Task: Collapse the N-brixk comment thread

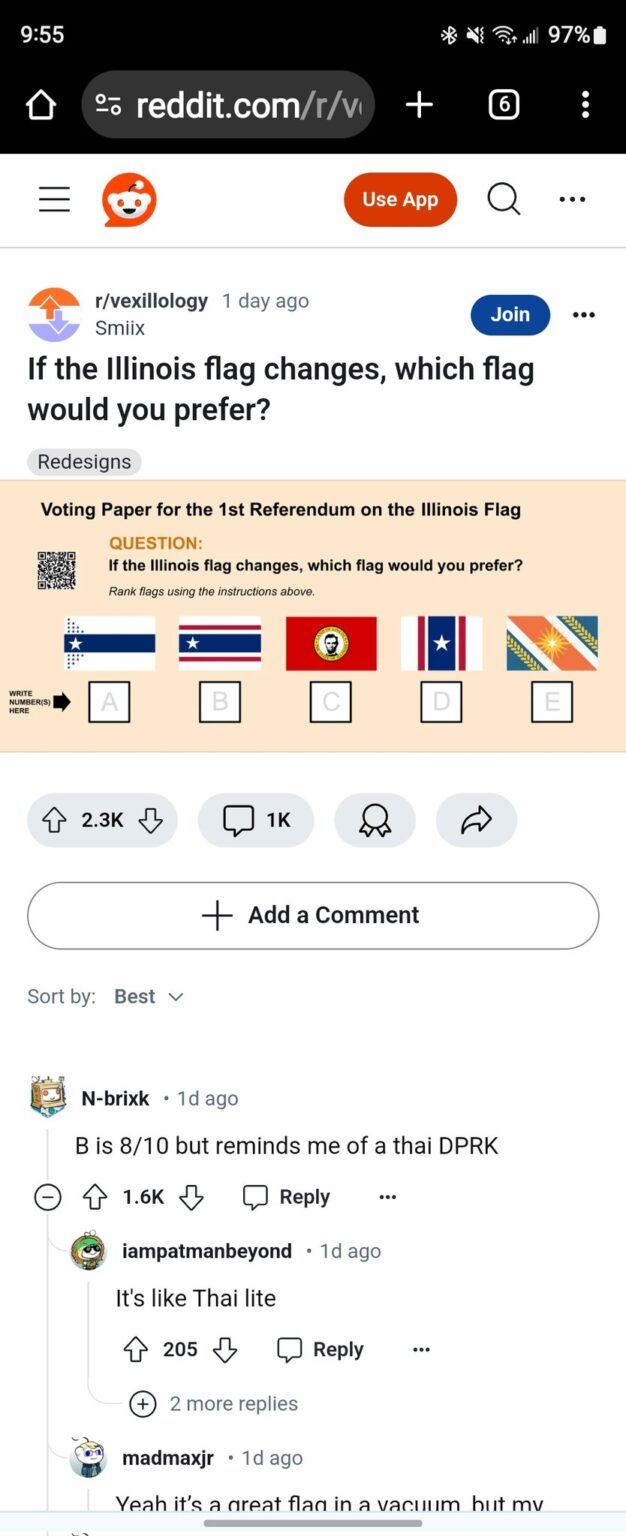Action: (x=48, y=1197)
